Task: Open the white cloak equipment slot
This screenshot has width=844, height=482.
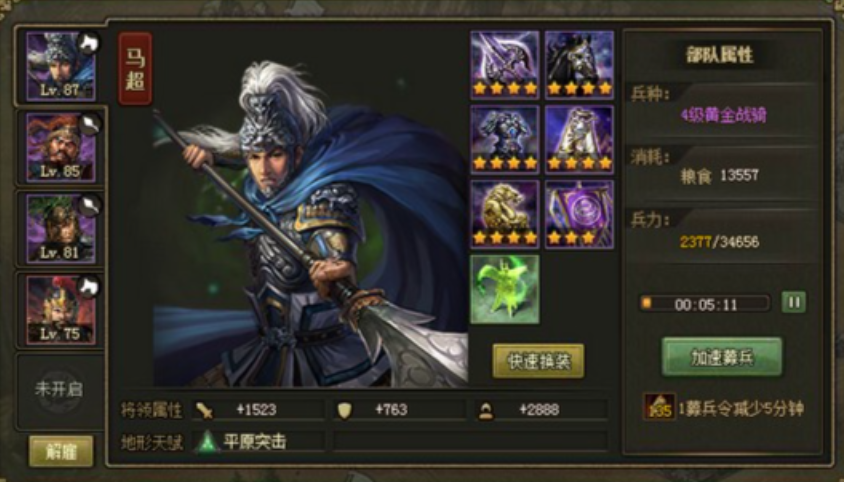Action: [579, 139]
